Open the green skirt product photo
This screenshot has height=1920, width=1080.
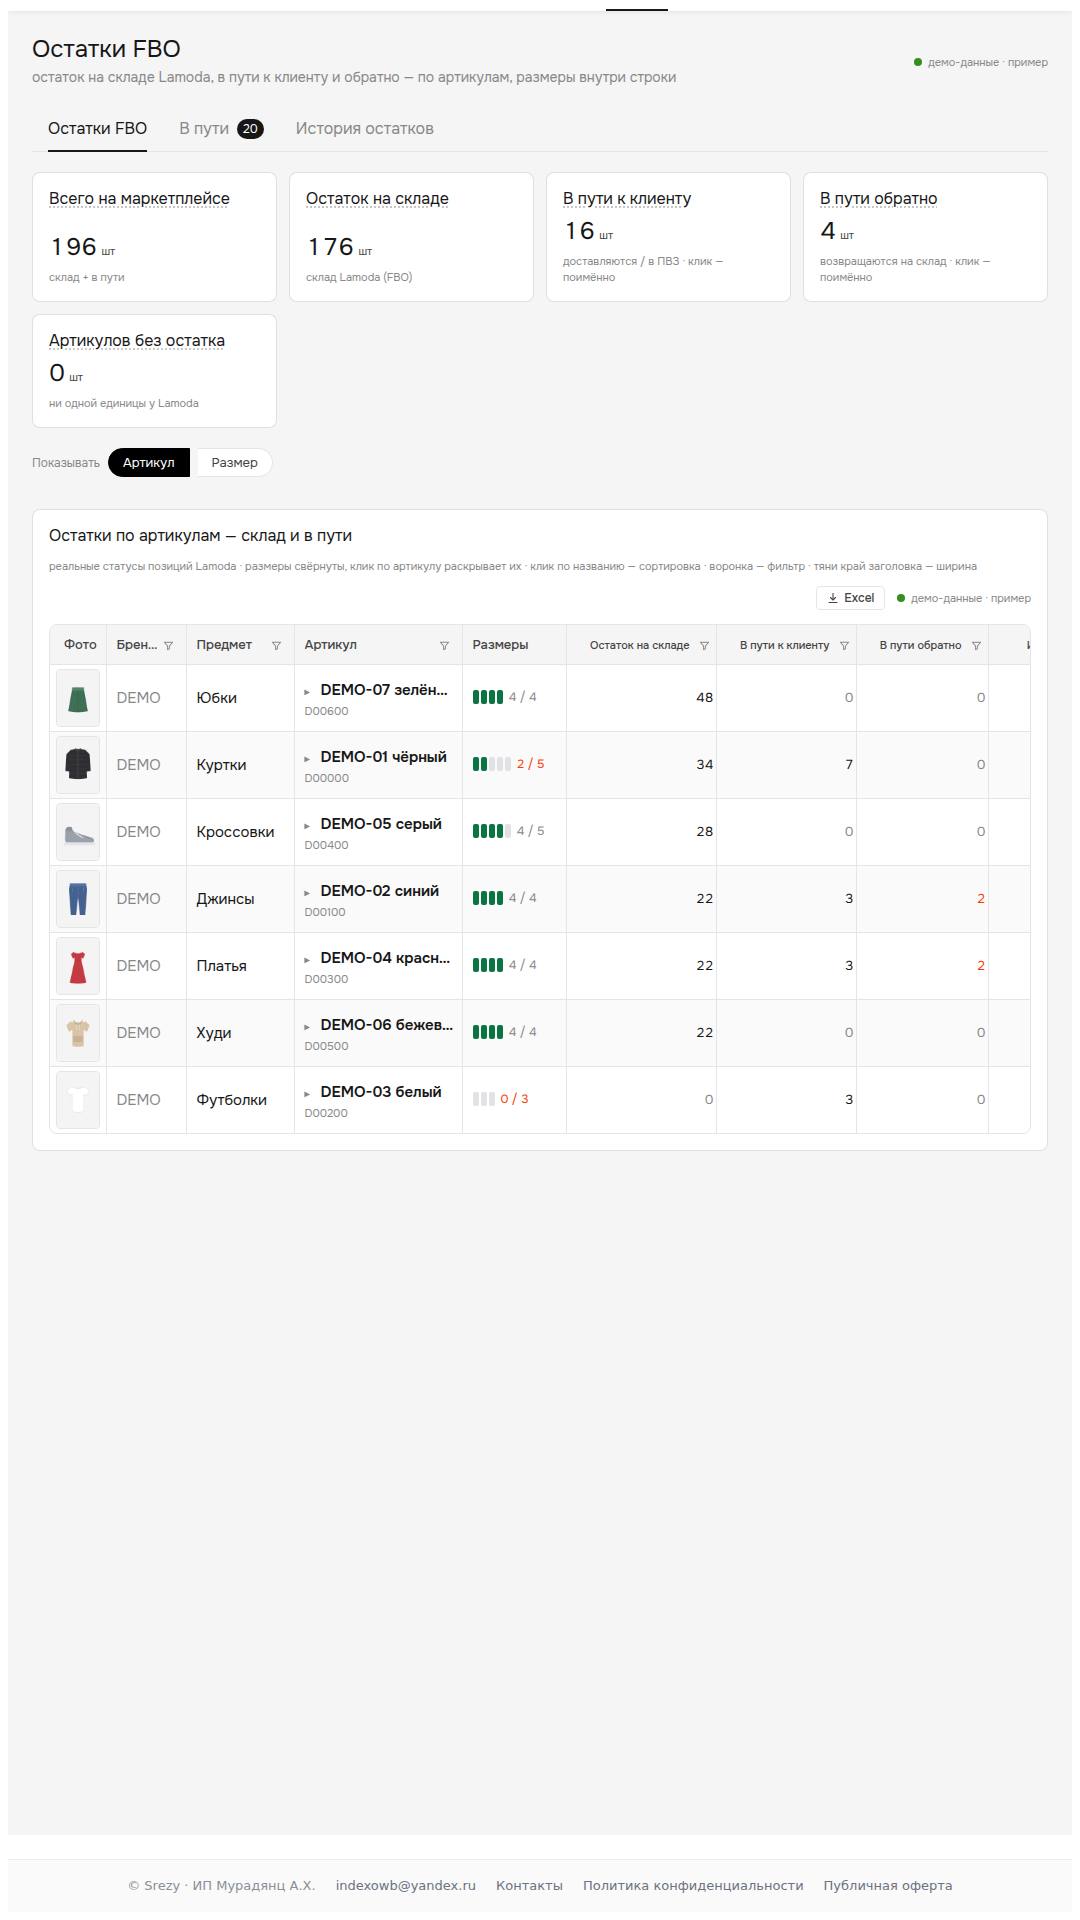[x=78, y=698]
